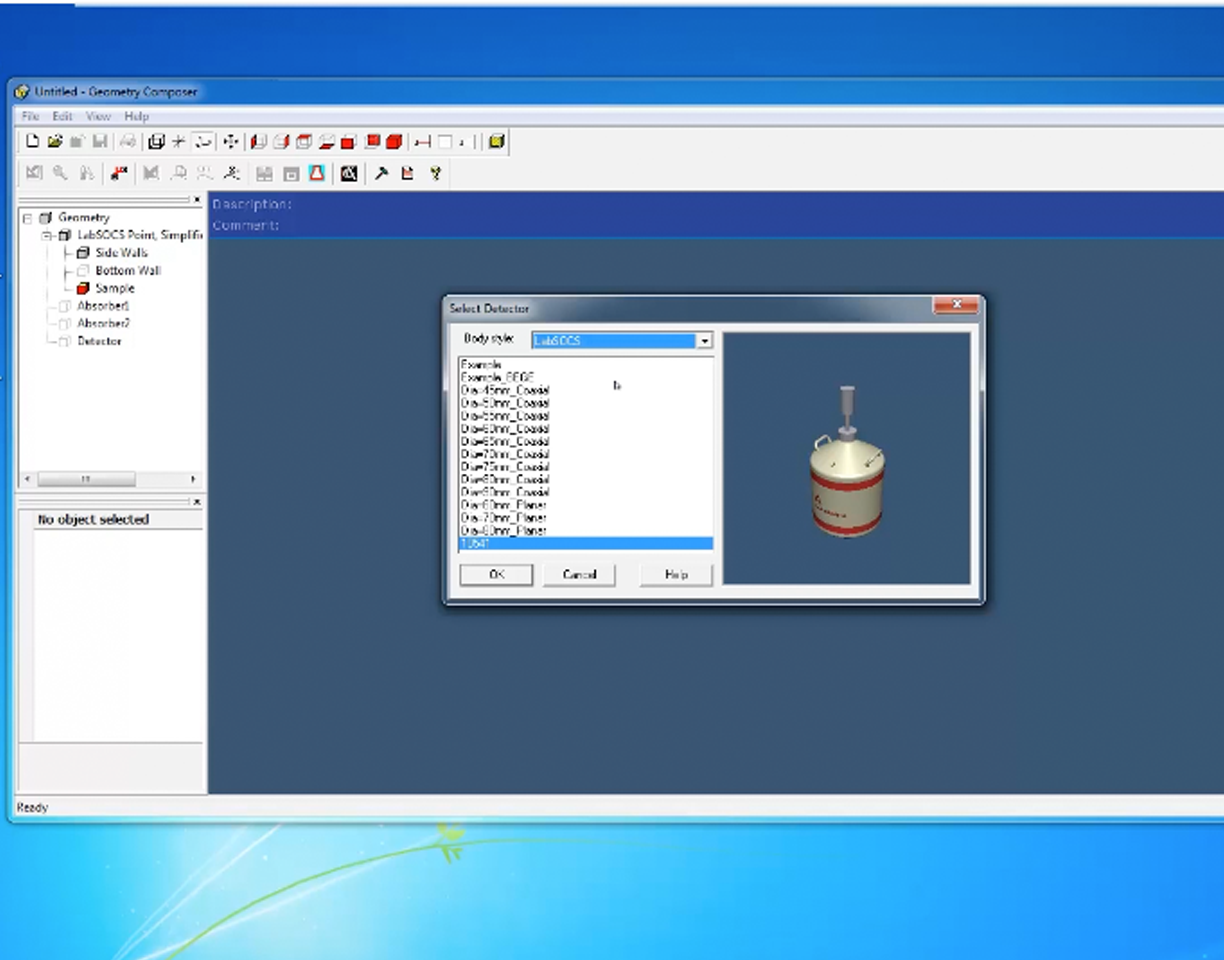Click the Comment field in header bar
1224x960 pixels.
click(x=246, y=226)
